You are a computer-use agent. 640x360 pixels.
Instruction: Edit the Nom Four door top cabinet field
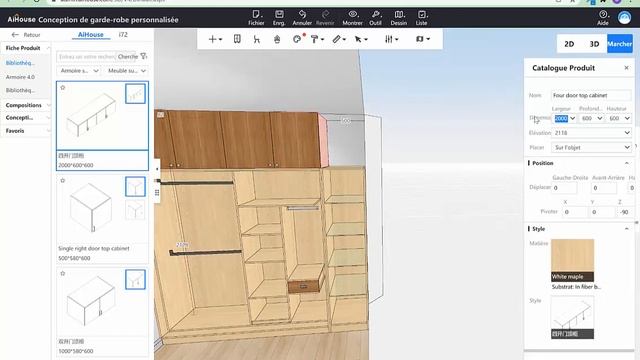591,95
